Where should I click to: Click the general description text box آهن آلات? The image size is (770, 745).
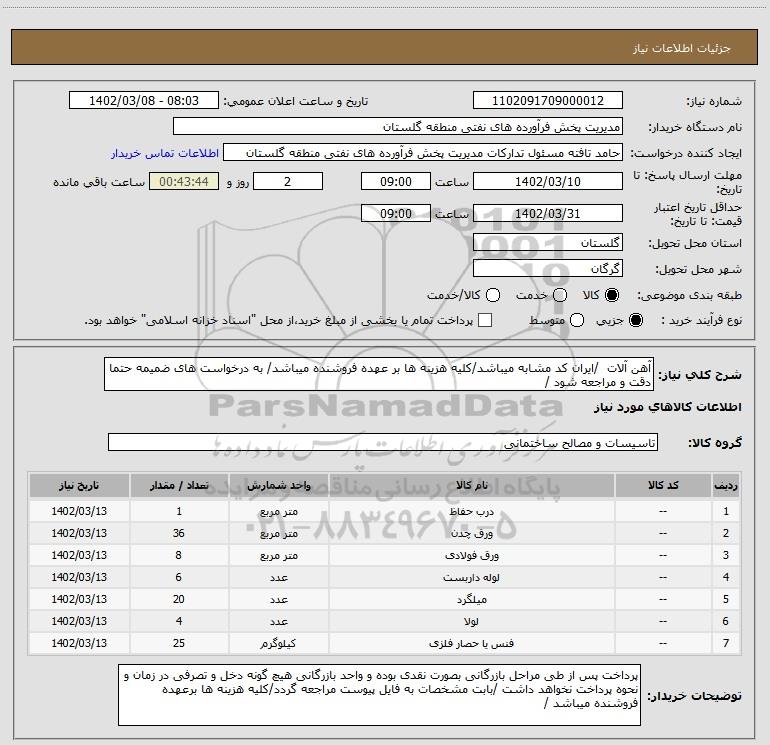click(x=379, y=375)
